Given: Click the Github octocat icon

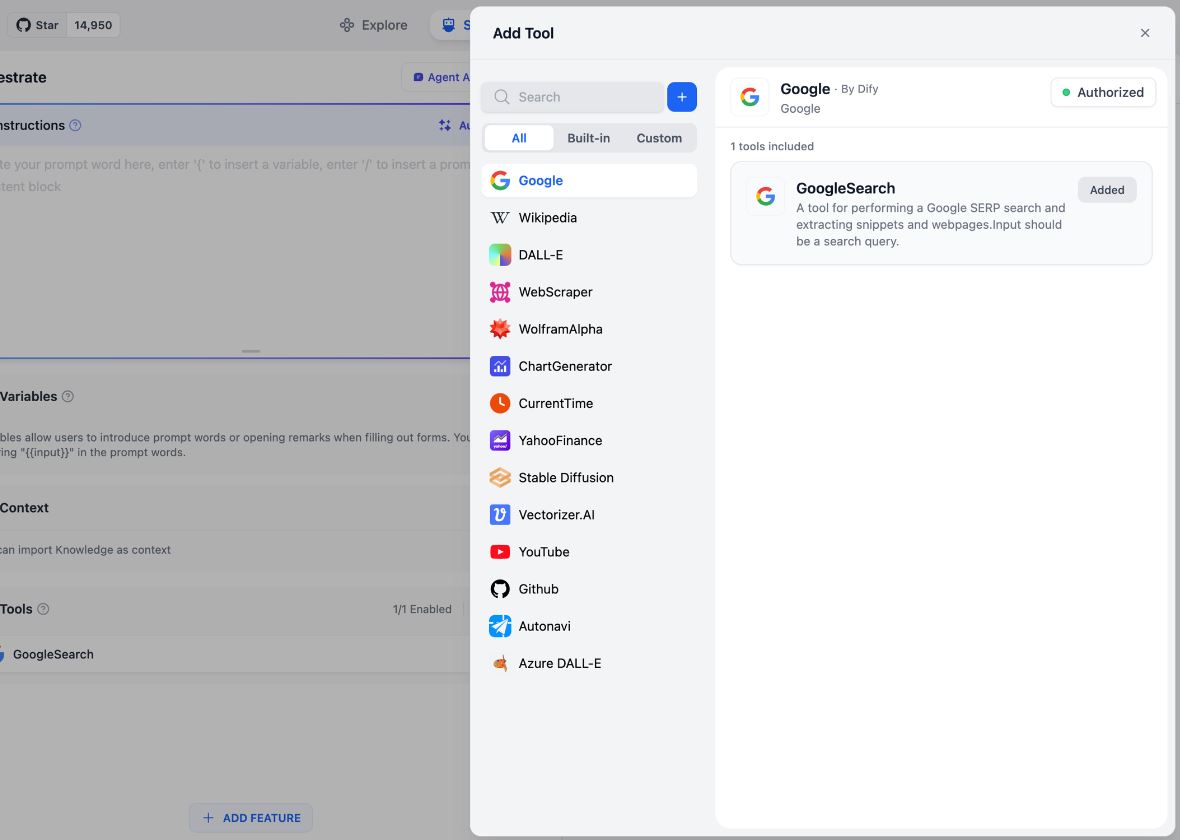Looking at the screenshot, I should point(500,589).
